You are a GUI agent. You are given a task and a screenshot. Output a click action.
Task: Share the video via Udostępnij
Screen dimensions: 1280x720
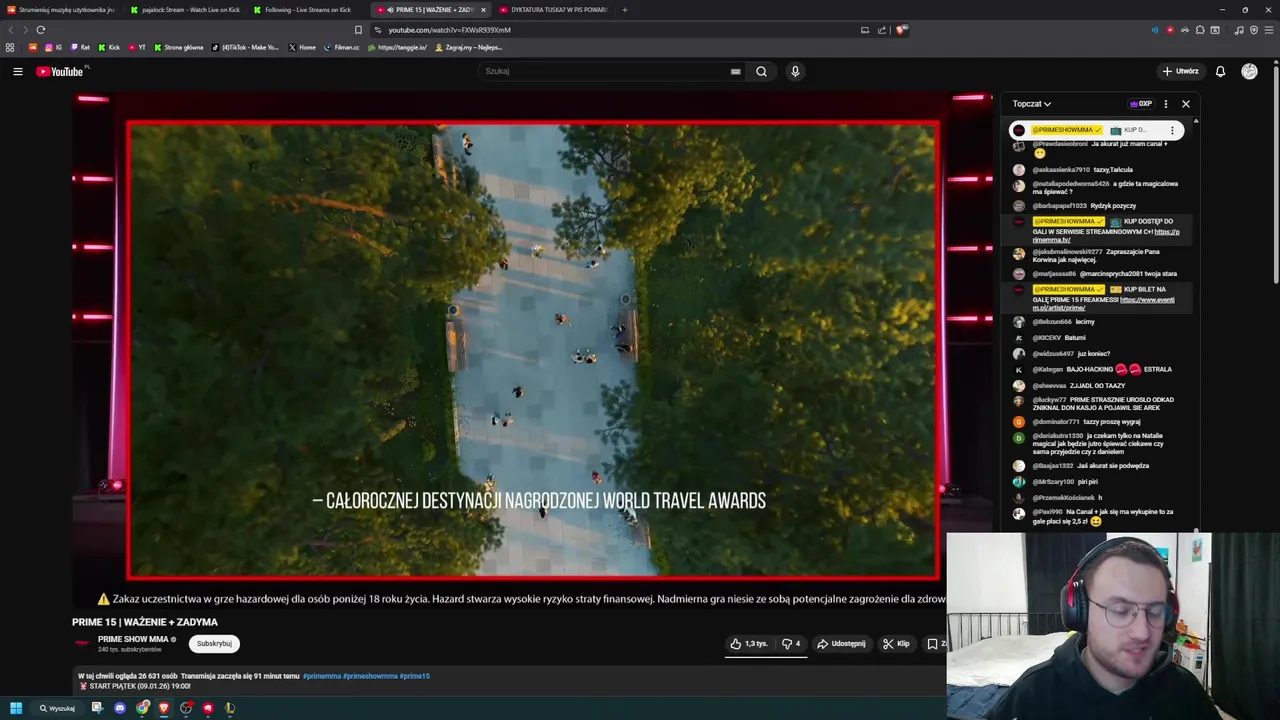coord(841,644)
